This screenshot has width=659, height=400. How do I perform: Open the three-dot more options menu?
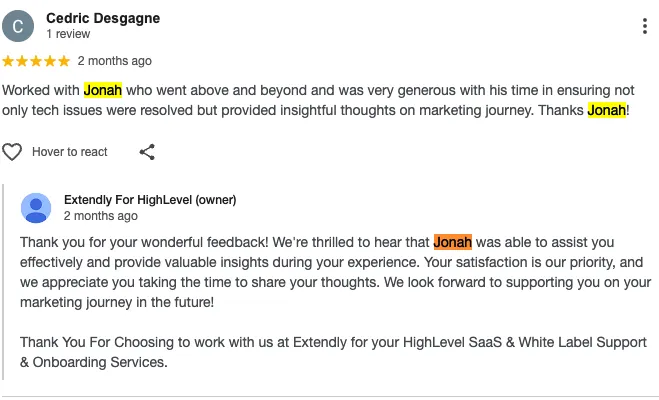coord(645,26)
